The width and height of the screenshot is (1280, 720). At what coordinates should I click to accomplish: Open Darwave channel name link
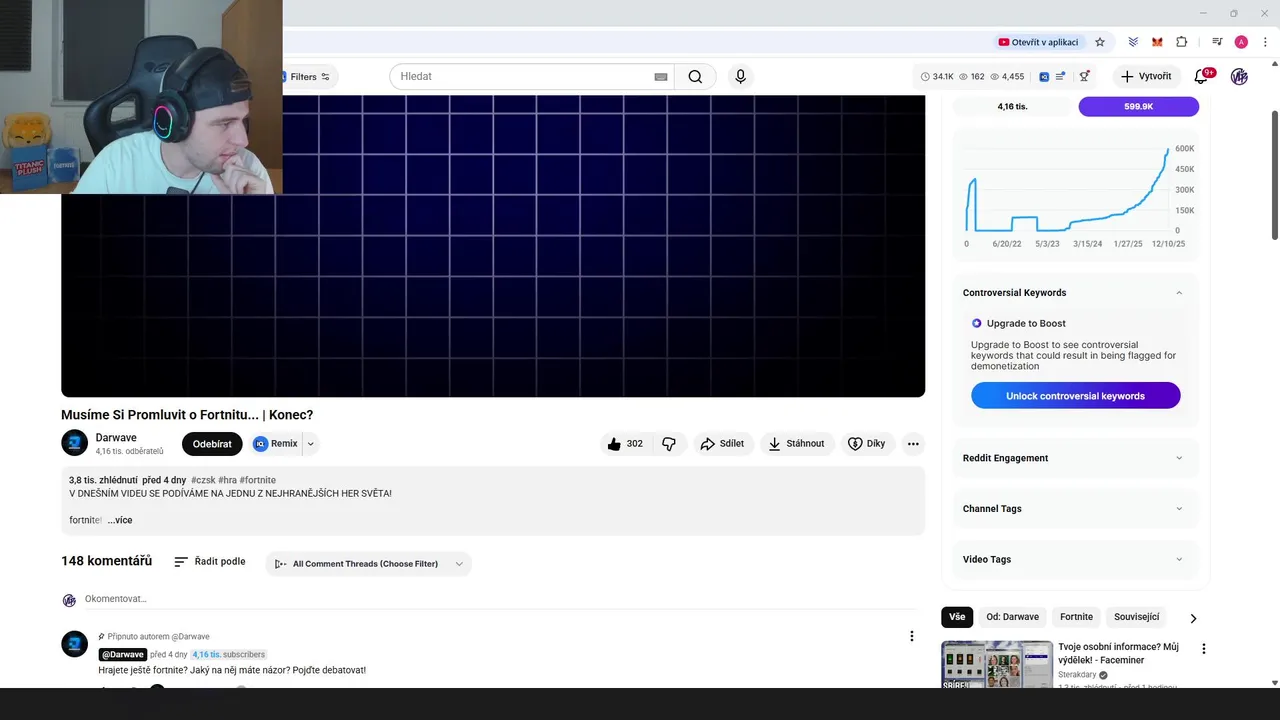point(116,438)
